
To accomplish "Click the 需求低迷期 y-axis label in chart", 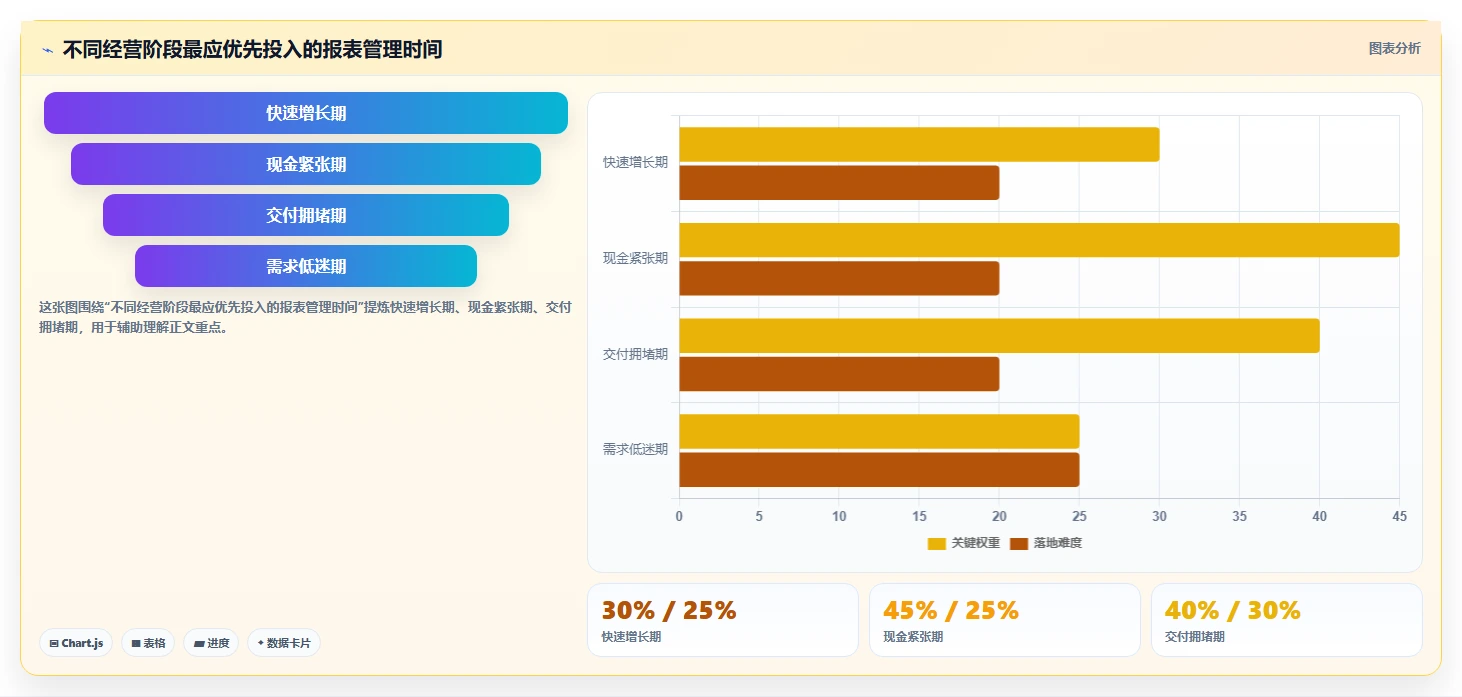I will [x=635, y=449].
